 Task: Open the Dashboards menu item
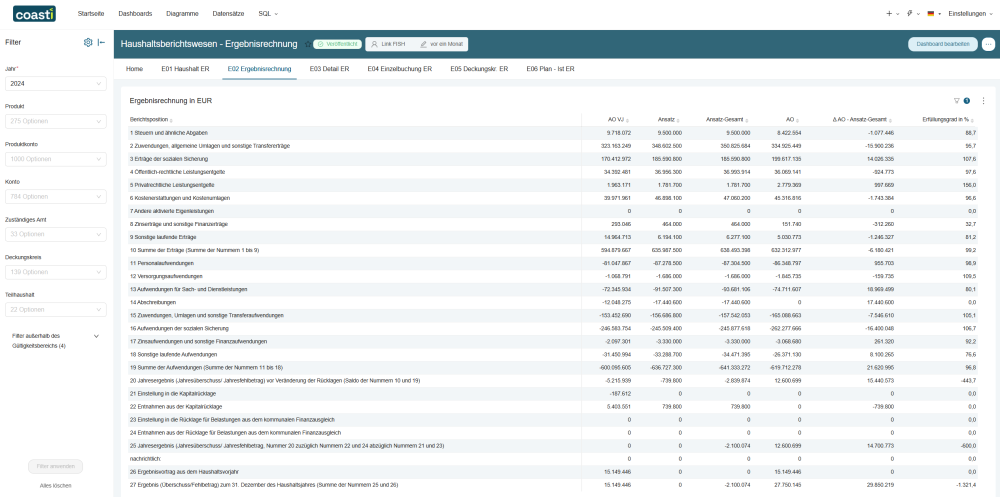135,13
